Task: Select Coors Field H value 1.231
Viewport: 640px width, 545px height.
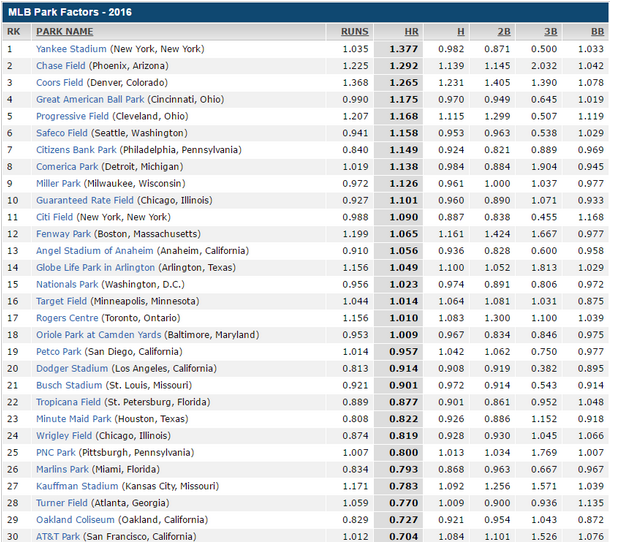Action: tap(451, 82)
